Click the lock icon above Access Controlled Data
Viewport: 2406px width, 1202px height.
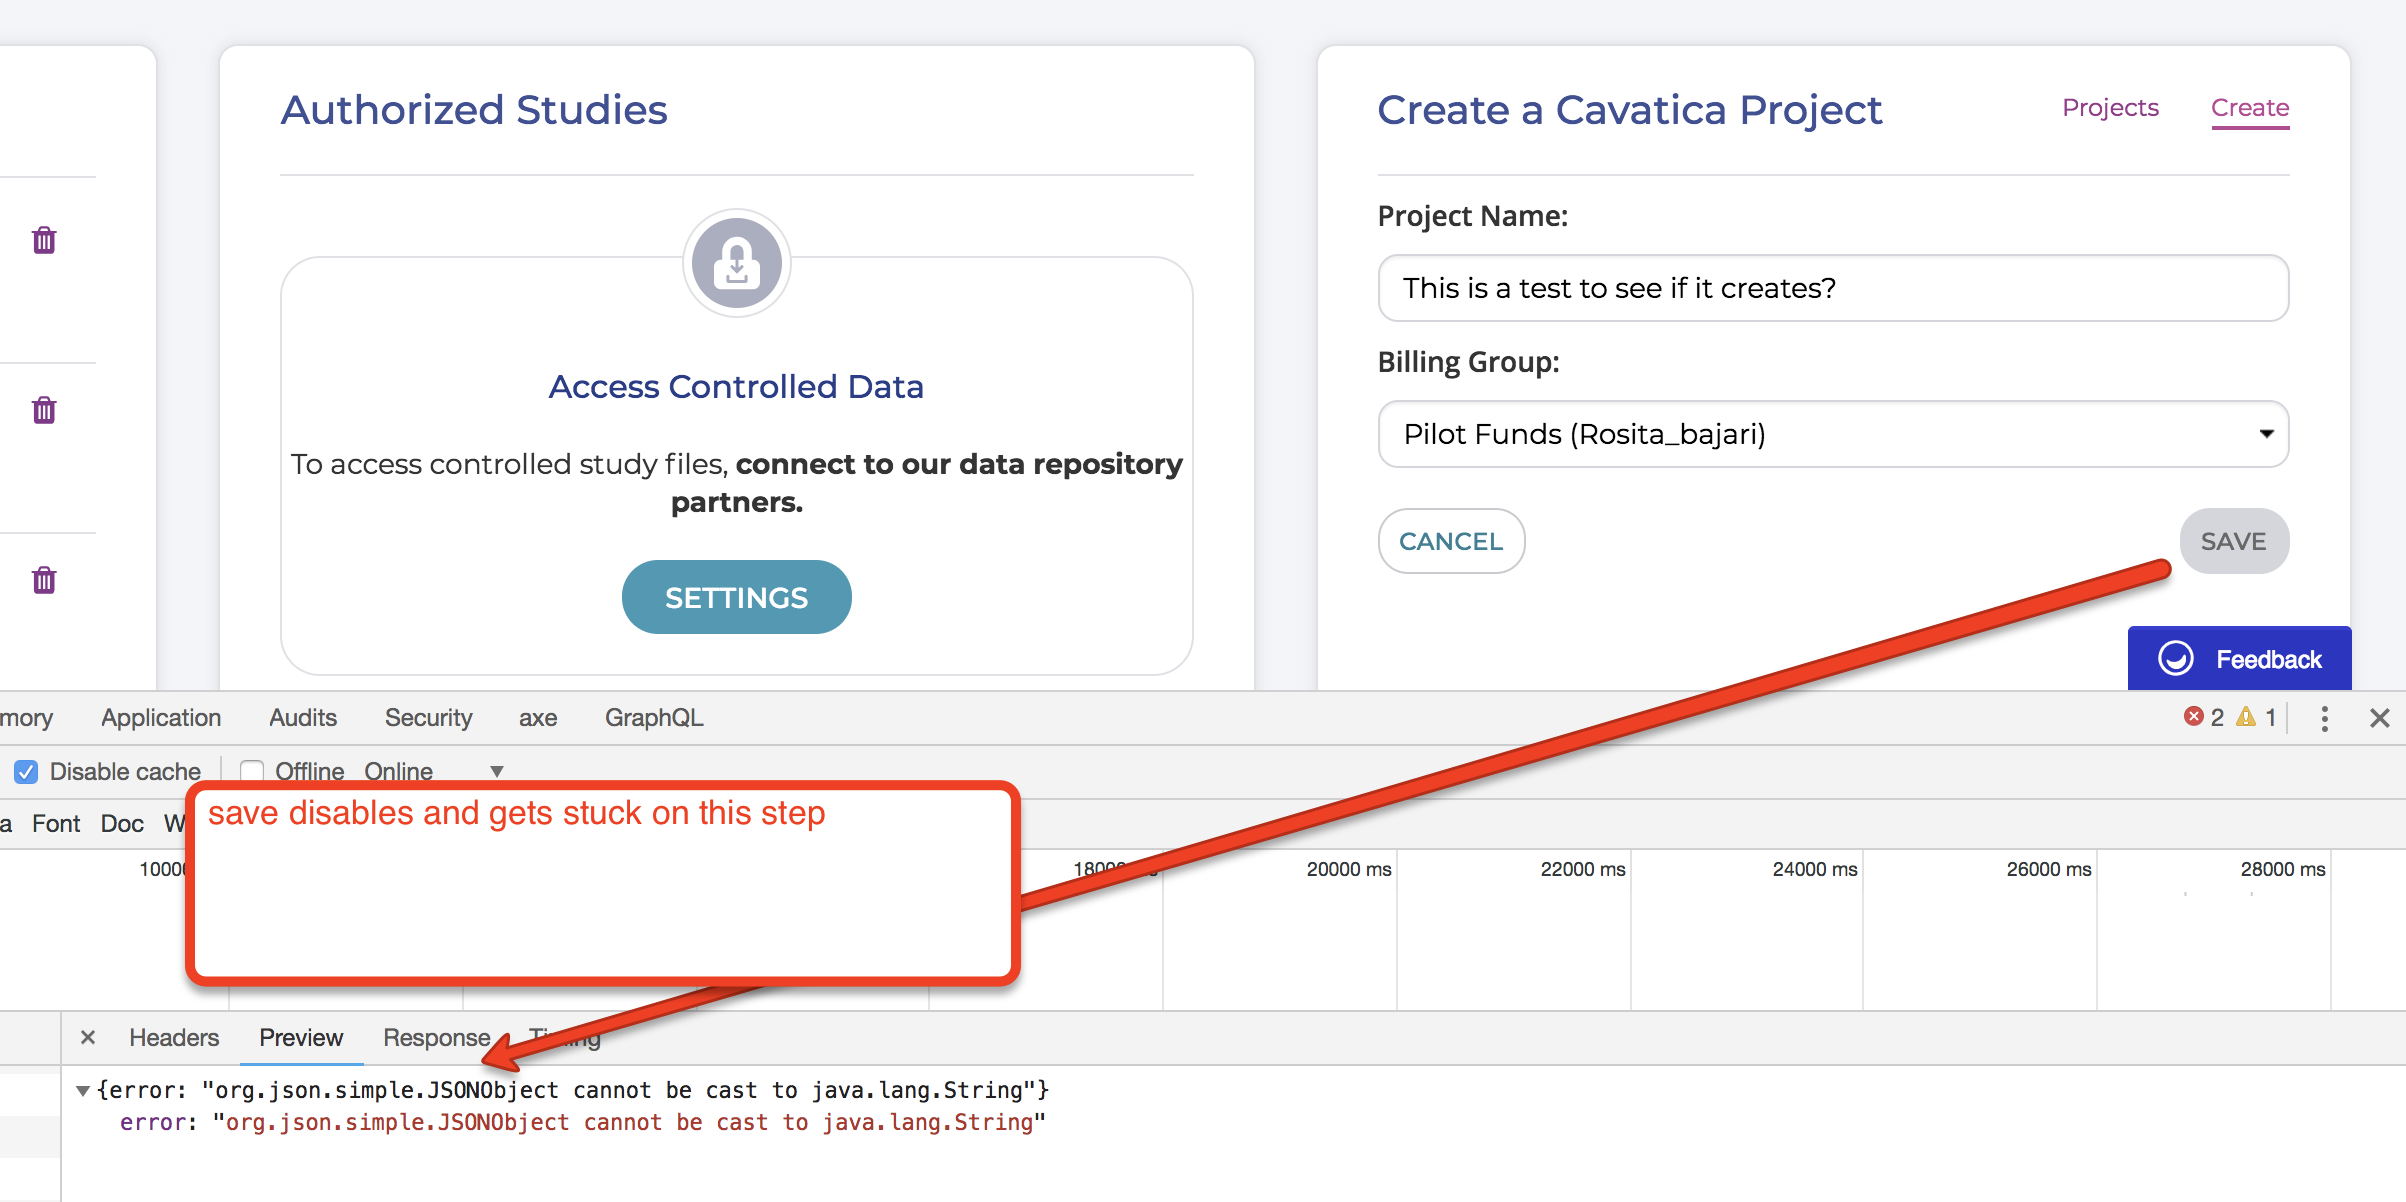[736, 262]
